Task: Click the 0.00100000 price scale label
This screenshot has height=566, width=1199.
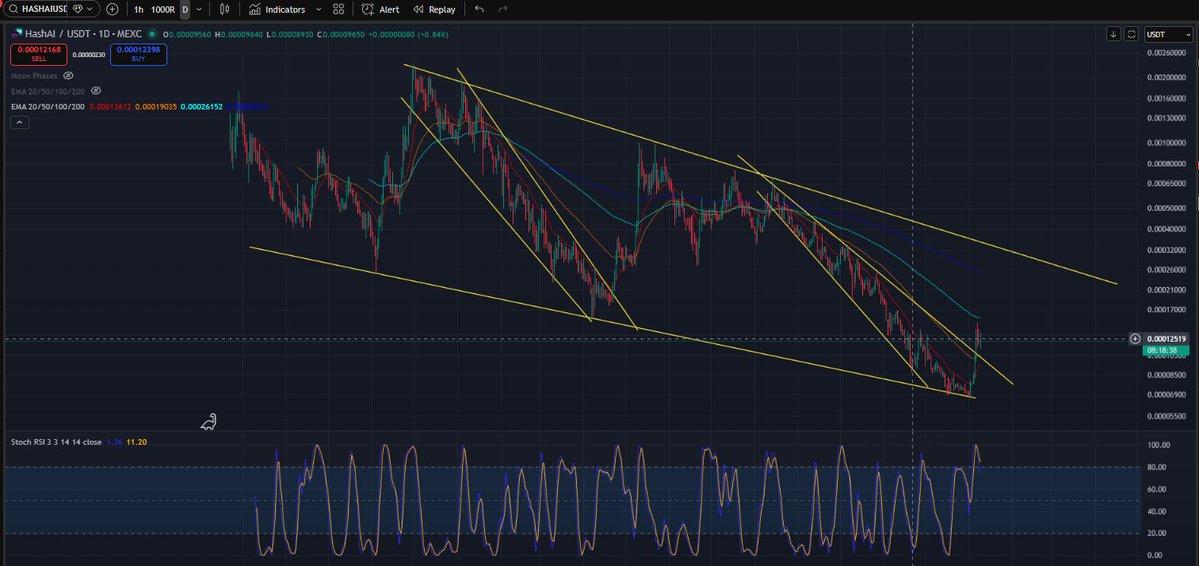Action: 1169,143
